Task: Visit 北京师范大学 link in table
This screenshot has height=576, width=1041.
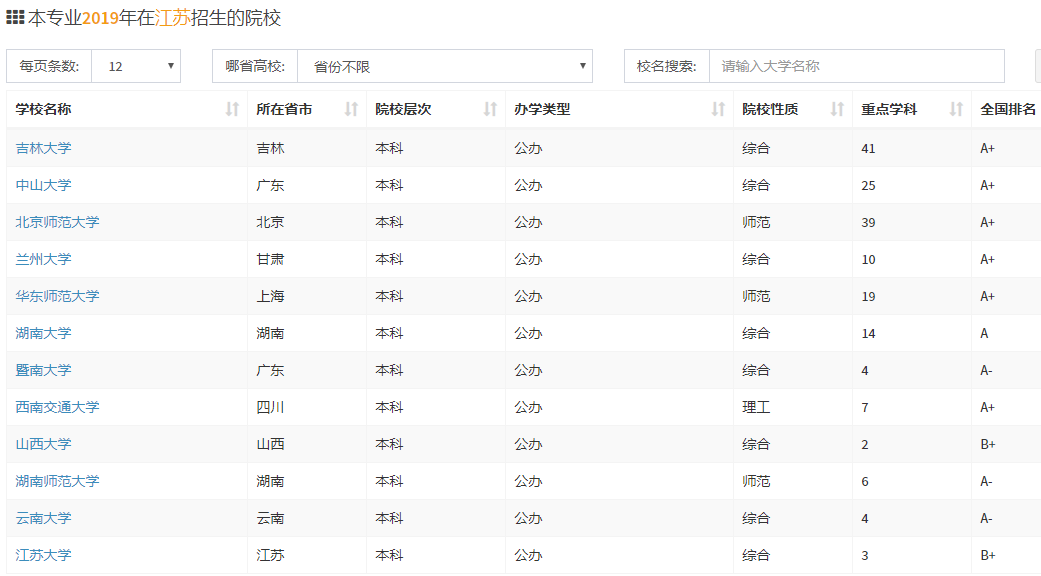Action: (x=58, y=222)
